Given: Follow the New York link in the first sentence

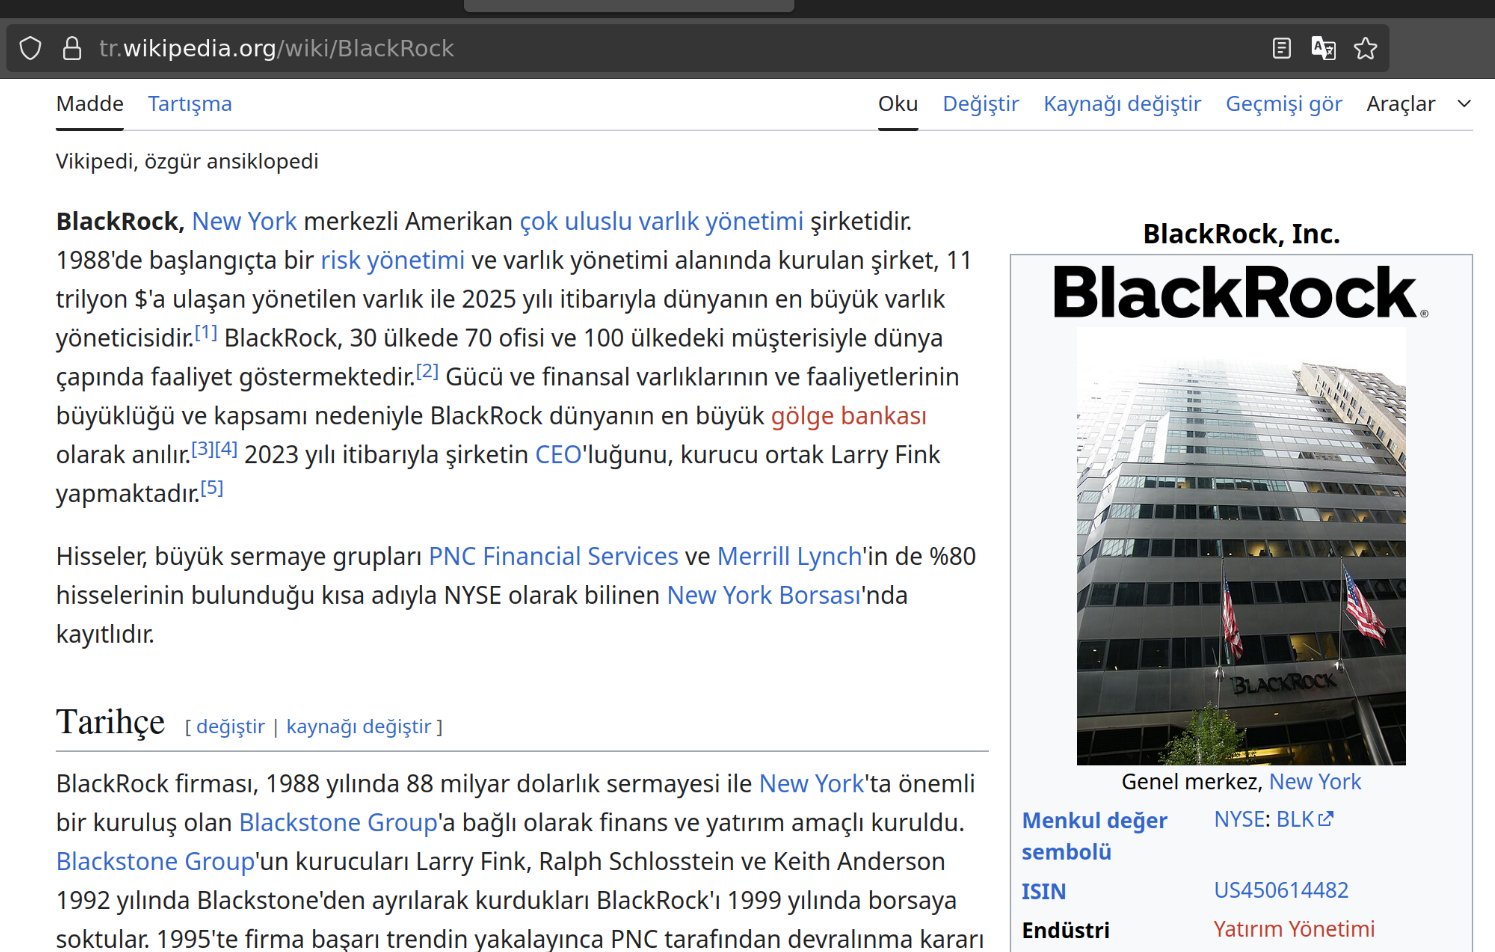Looking at the screenshot, I should click(x=244, y=221).
